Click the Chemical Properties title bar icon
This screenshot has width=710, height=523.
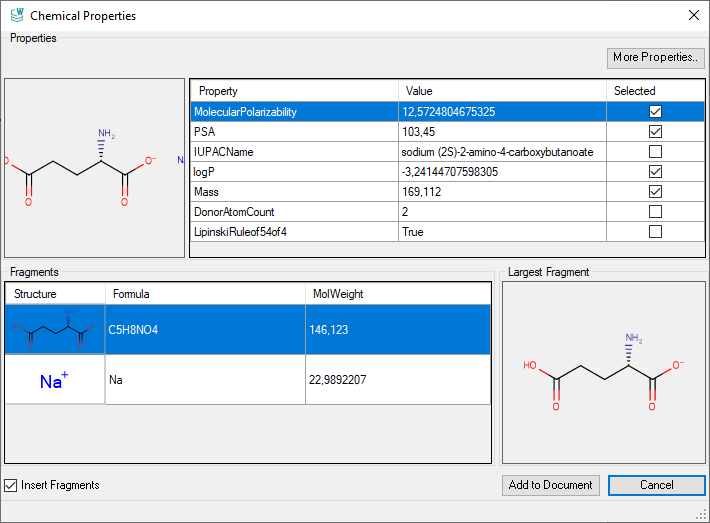click(x=17, y=16)
